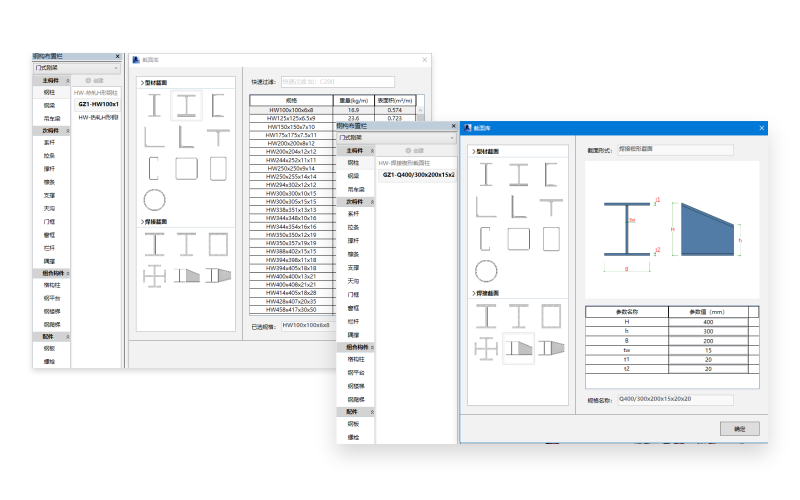This screenshot has width=800, height=500.
Task: Click the h parameter value 300
Action: click(x=708, y=331)
